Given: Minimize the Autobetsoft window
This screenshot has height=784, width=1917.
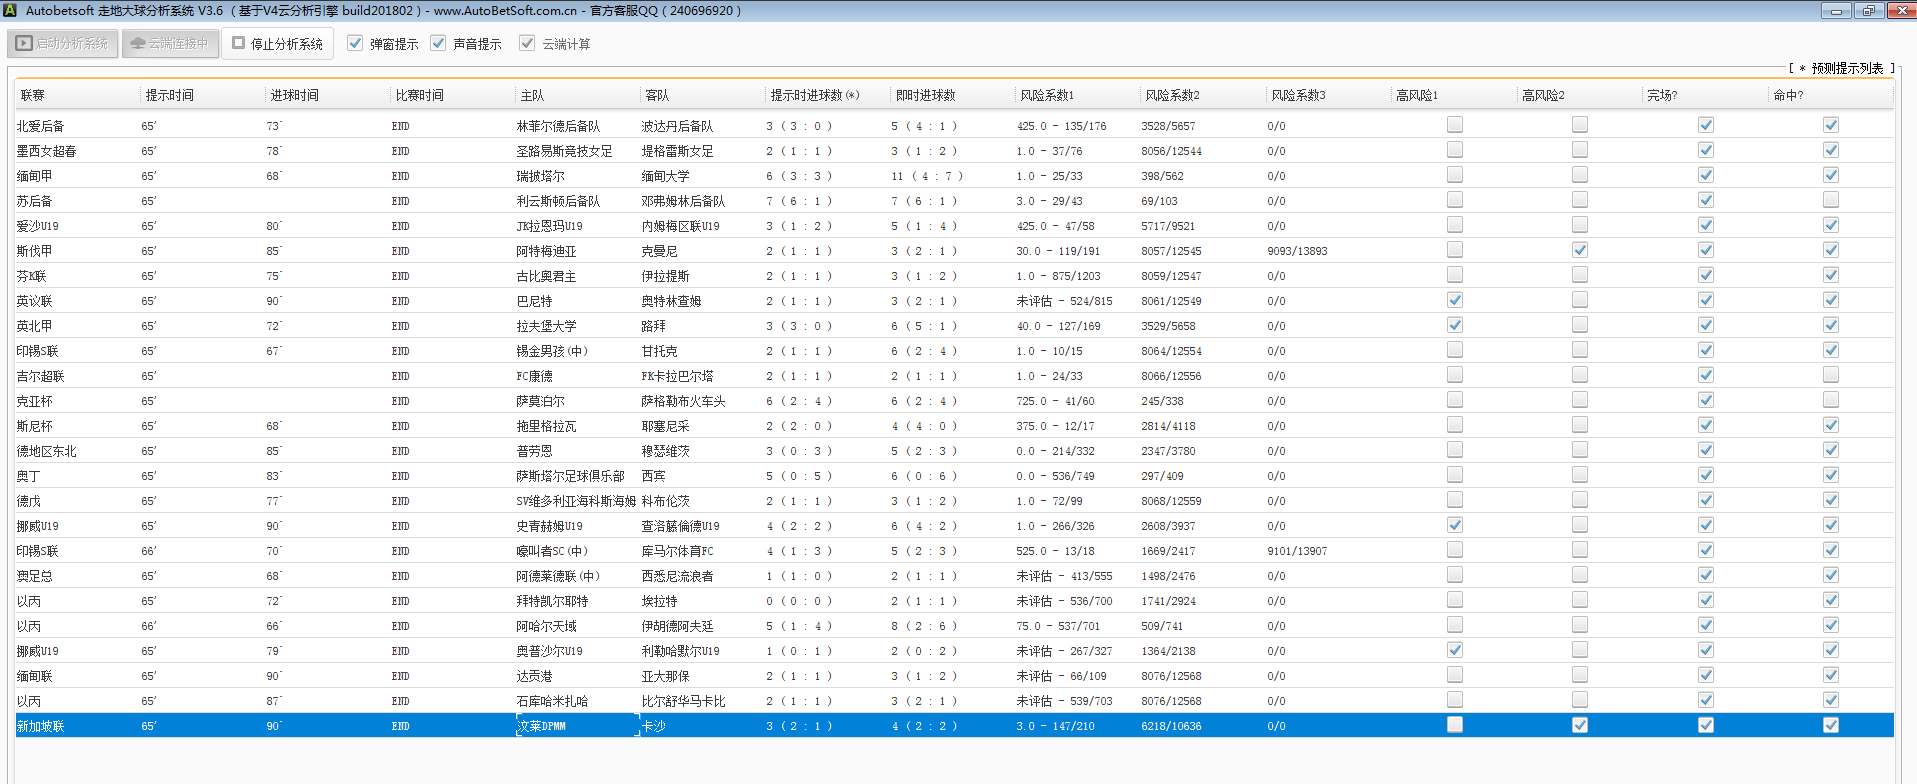Looking at the screenshot, I should tap(1836, 11).
